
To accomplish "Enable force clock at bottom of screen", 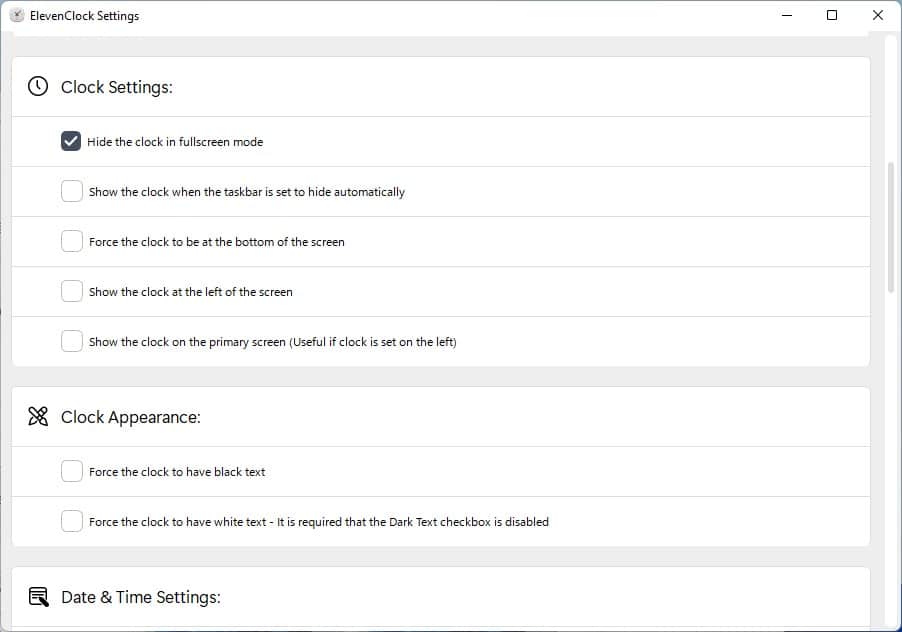I will (x=72, y=241).
